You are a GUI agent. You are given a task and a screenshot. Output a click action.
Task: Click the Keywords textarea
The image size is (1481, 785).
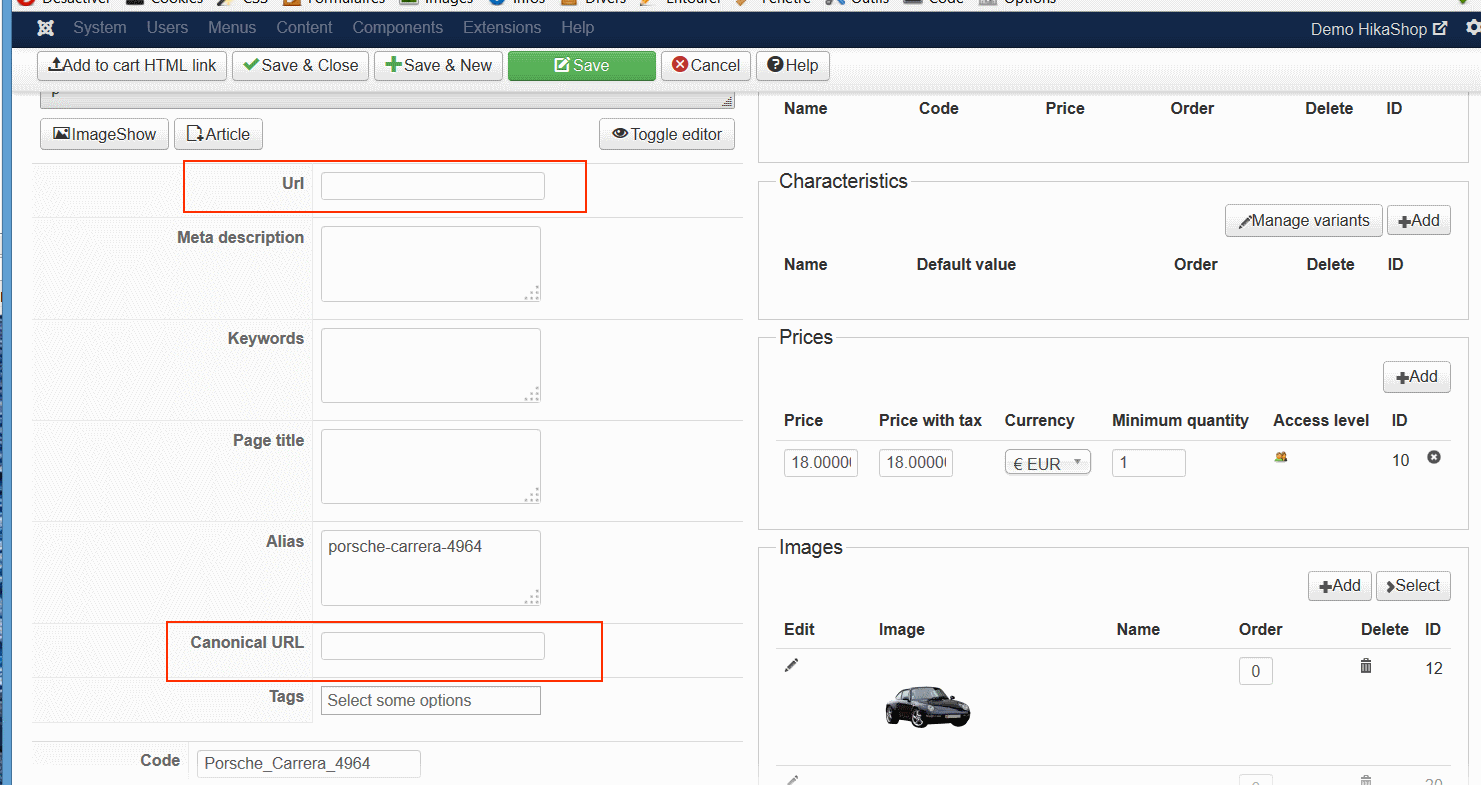(431, 365)
